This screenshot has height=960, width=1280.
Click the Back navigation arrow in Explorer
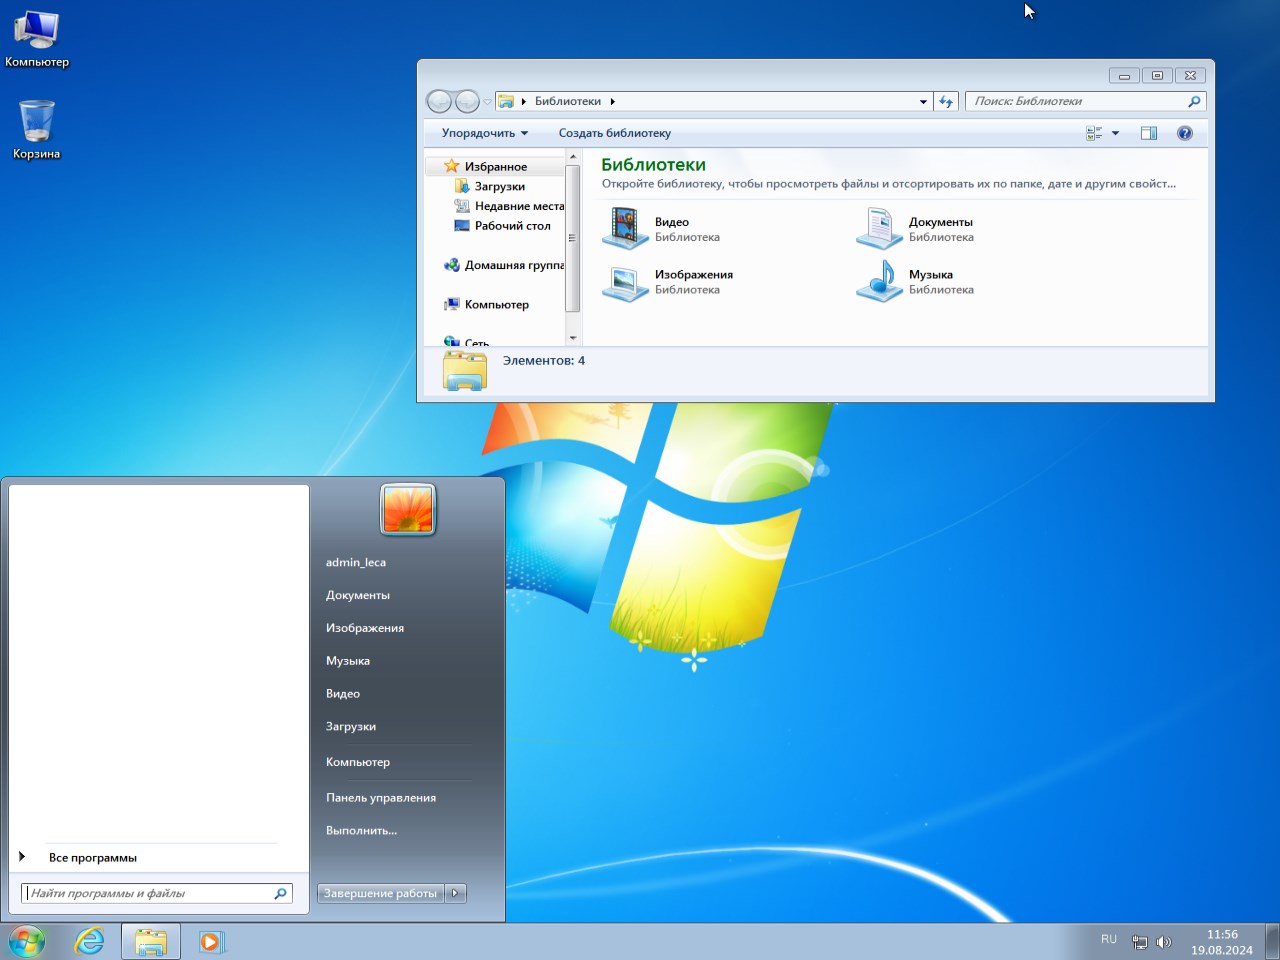click(439, 101)
